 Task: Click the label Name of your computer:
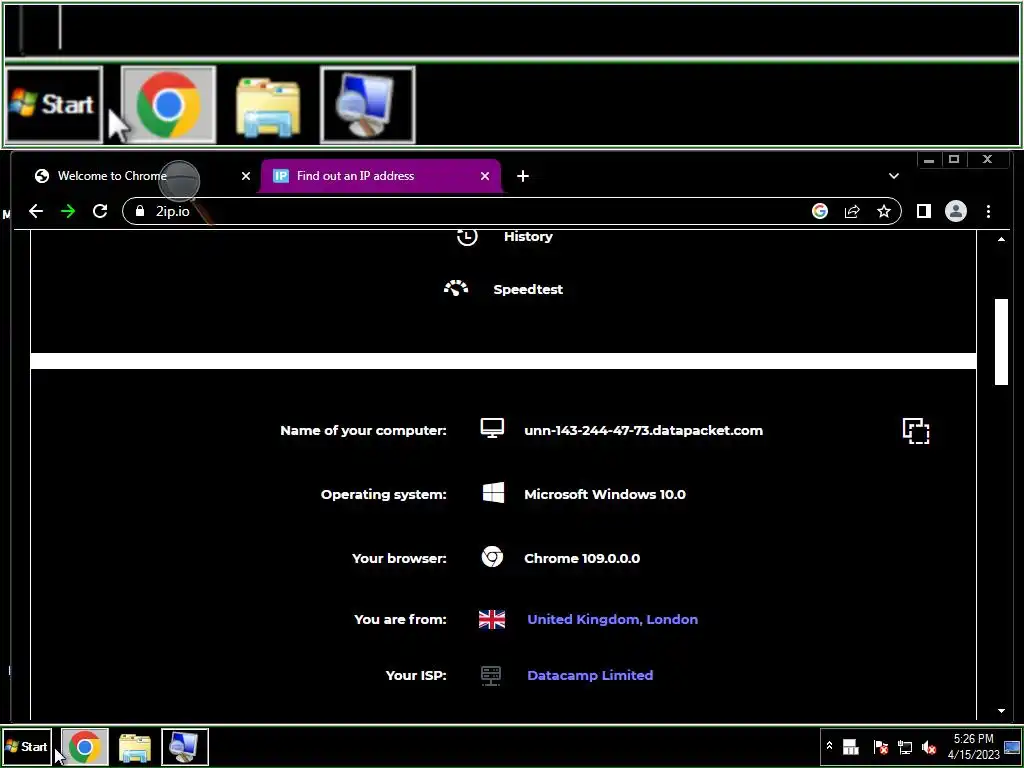tap(363, 430)
